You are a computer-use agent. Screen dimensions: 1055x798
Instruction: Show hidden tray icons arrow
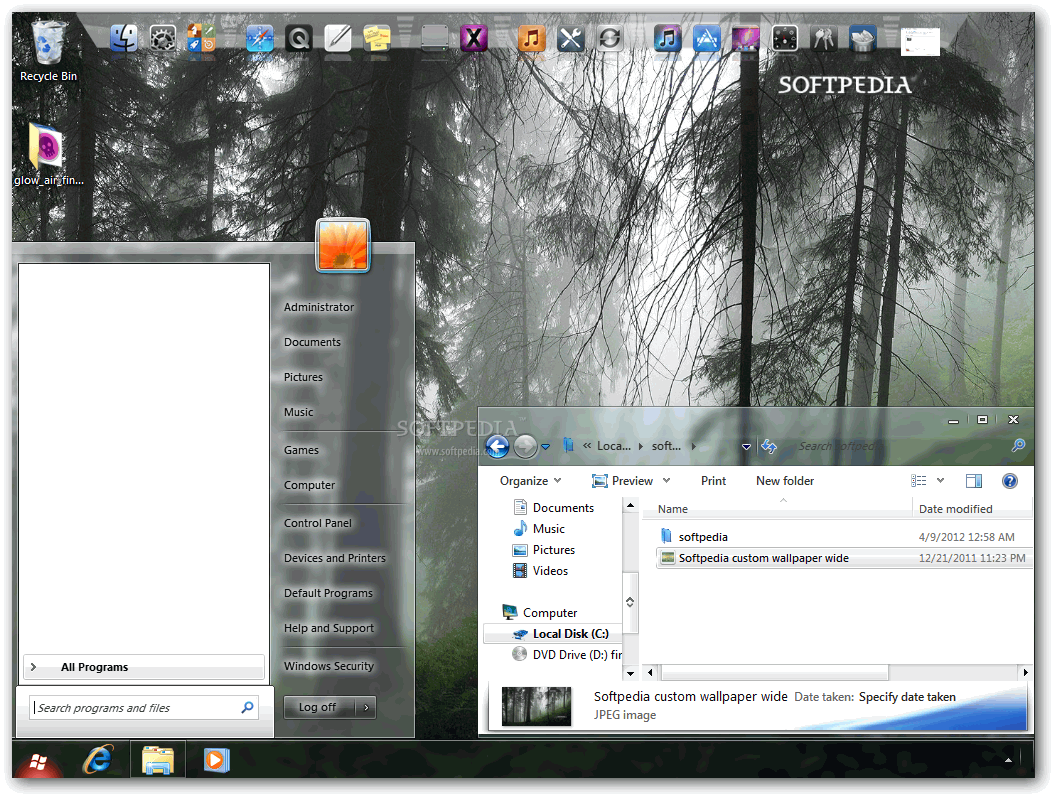click(x=1008, y=760)
